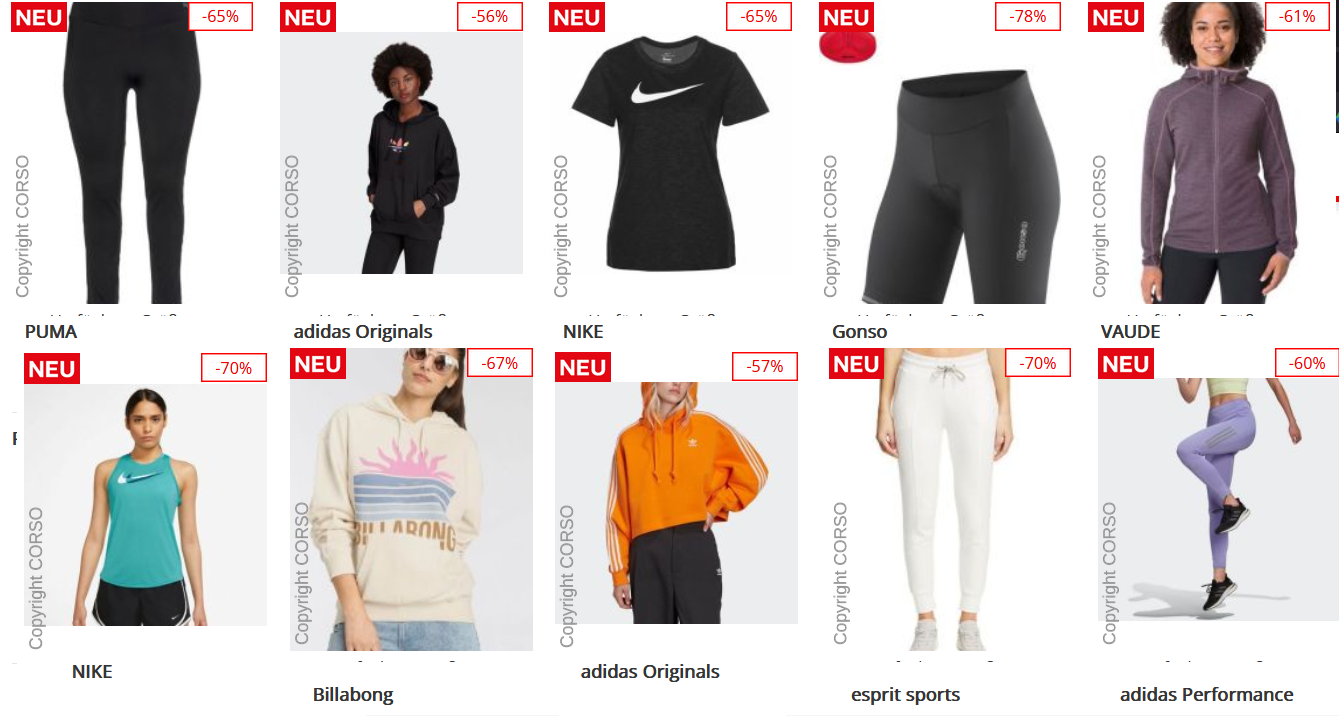Click the PUMA brand name link

pyautogui.click(x=51, y=332)
